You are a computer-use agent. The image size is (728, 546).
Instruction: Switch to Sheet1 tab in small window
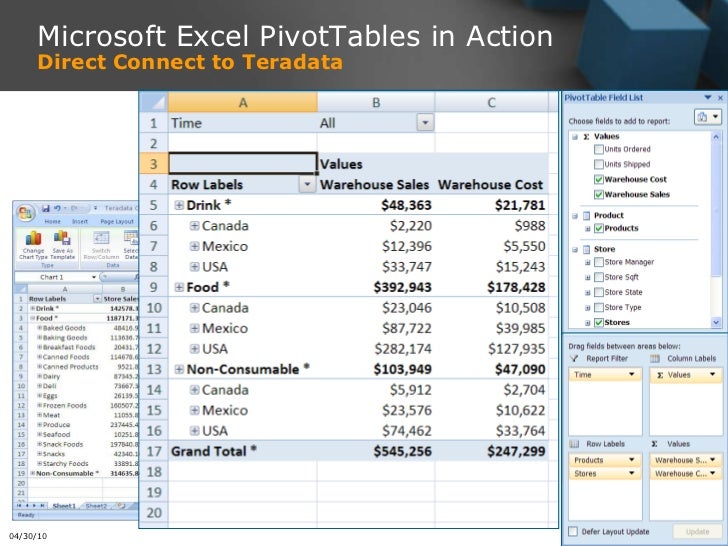[64, 506]
